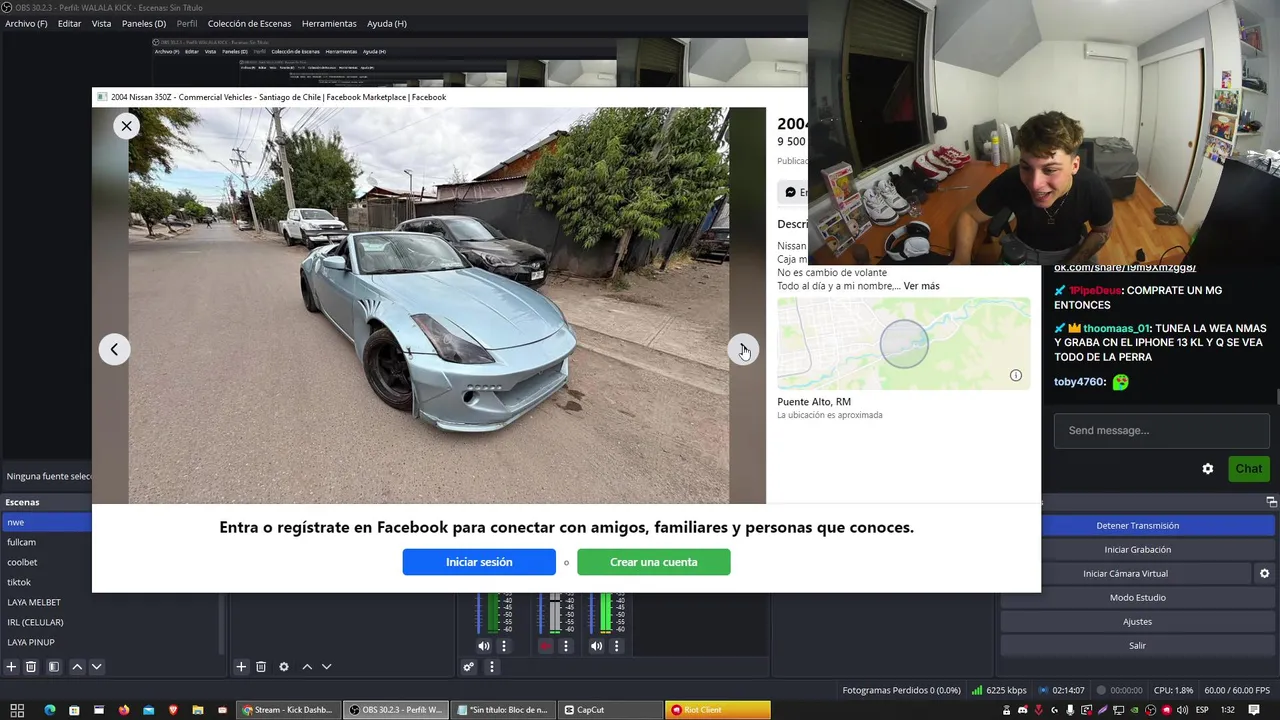Delete the selected scene via trash icon
Screen dimensions: 1280x720
pos(31,667)
